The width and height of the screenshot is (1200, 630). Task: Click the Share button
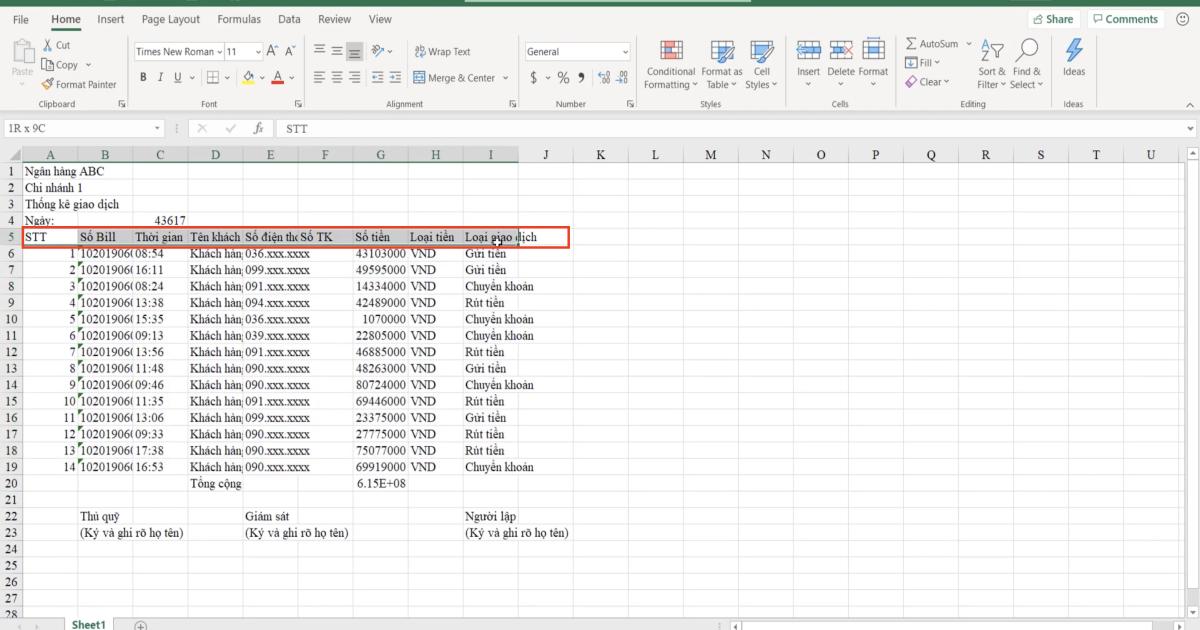tap(1053, 18)
